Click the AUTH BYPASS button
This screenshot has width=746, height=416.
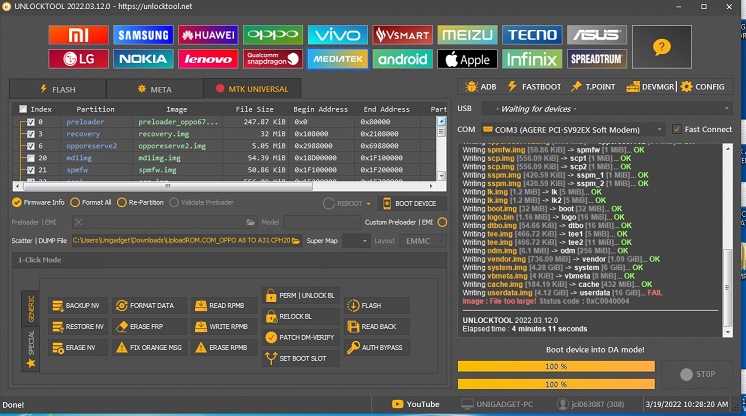click(x=376, y=347)
